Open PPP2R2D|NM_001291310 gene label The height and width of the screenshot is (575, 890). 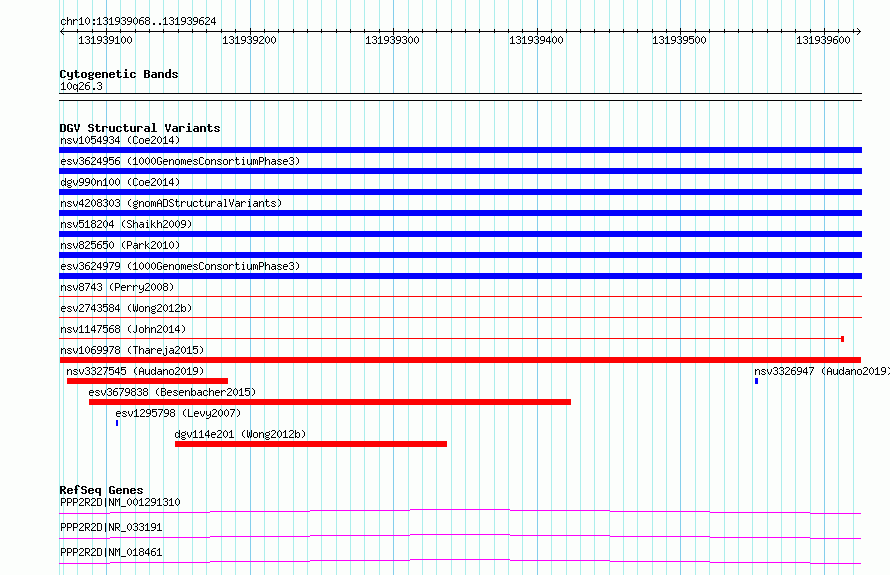click(120, 502)
